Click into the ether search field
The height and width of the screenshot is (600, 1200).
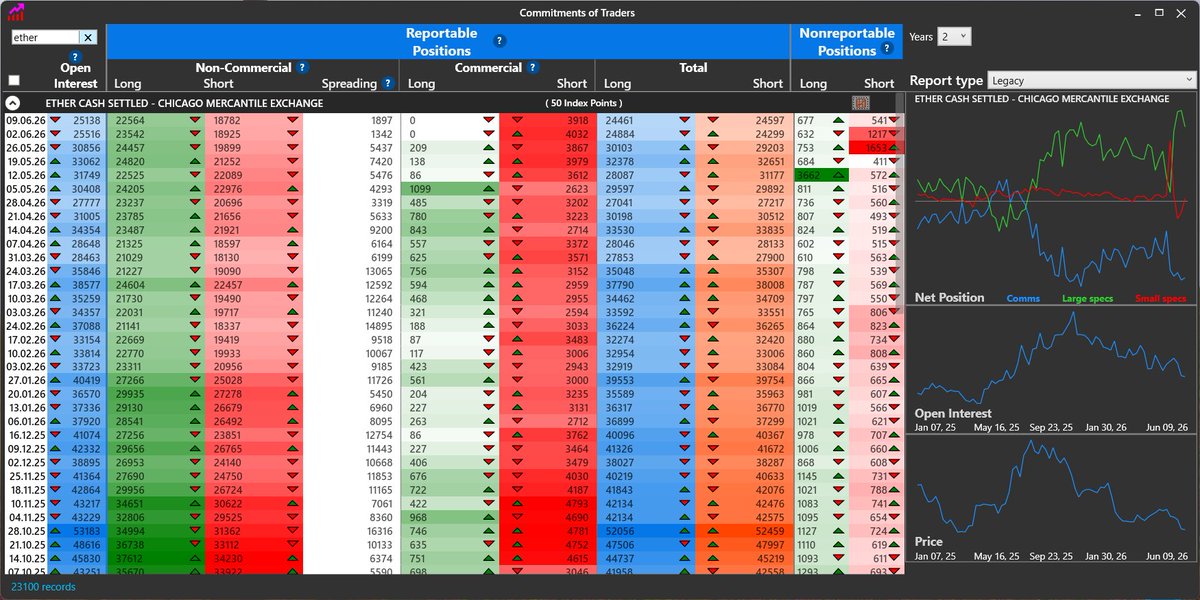click(45, 37)
